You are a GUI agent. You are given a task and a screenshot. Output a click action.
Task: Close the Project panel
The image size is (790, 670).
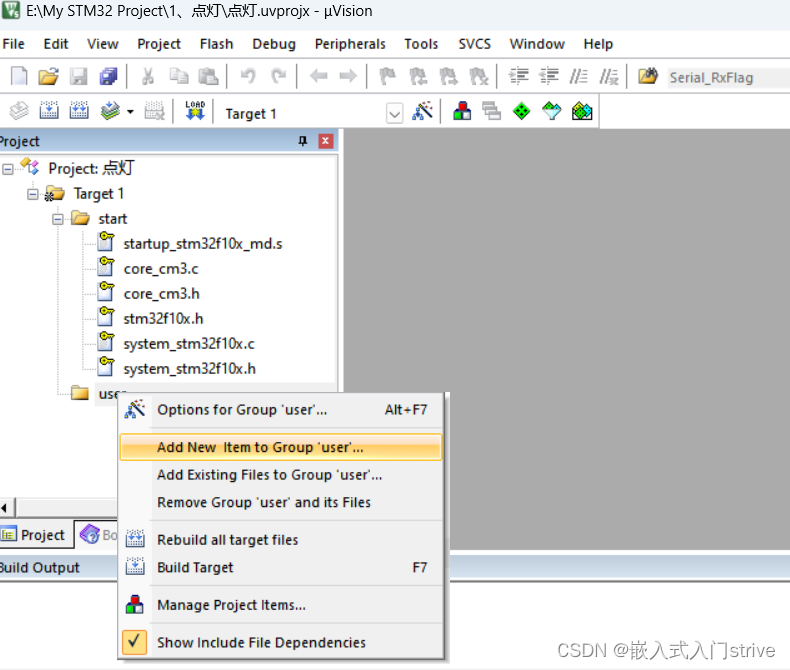pyautogui.click(x=326, y=141)
